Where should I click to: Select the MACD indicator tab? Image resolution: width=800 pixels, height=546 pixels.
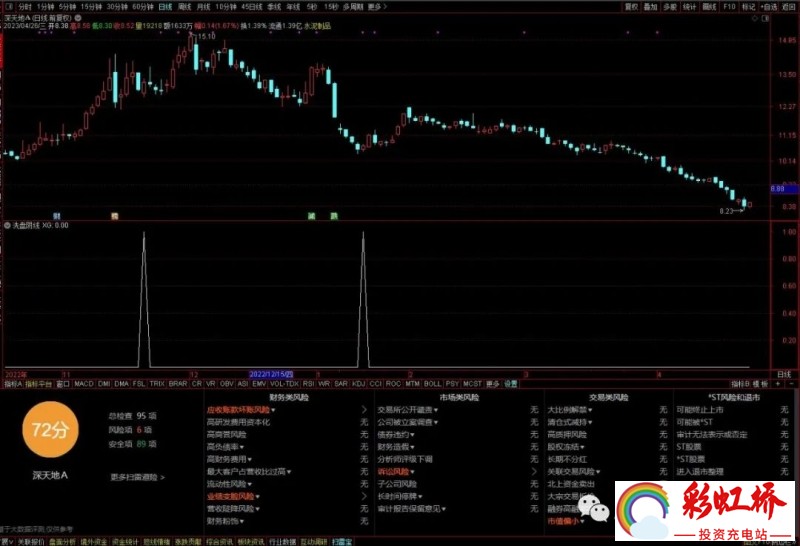tap(83, 383)
